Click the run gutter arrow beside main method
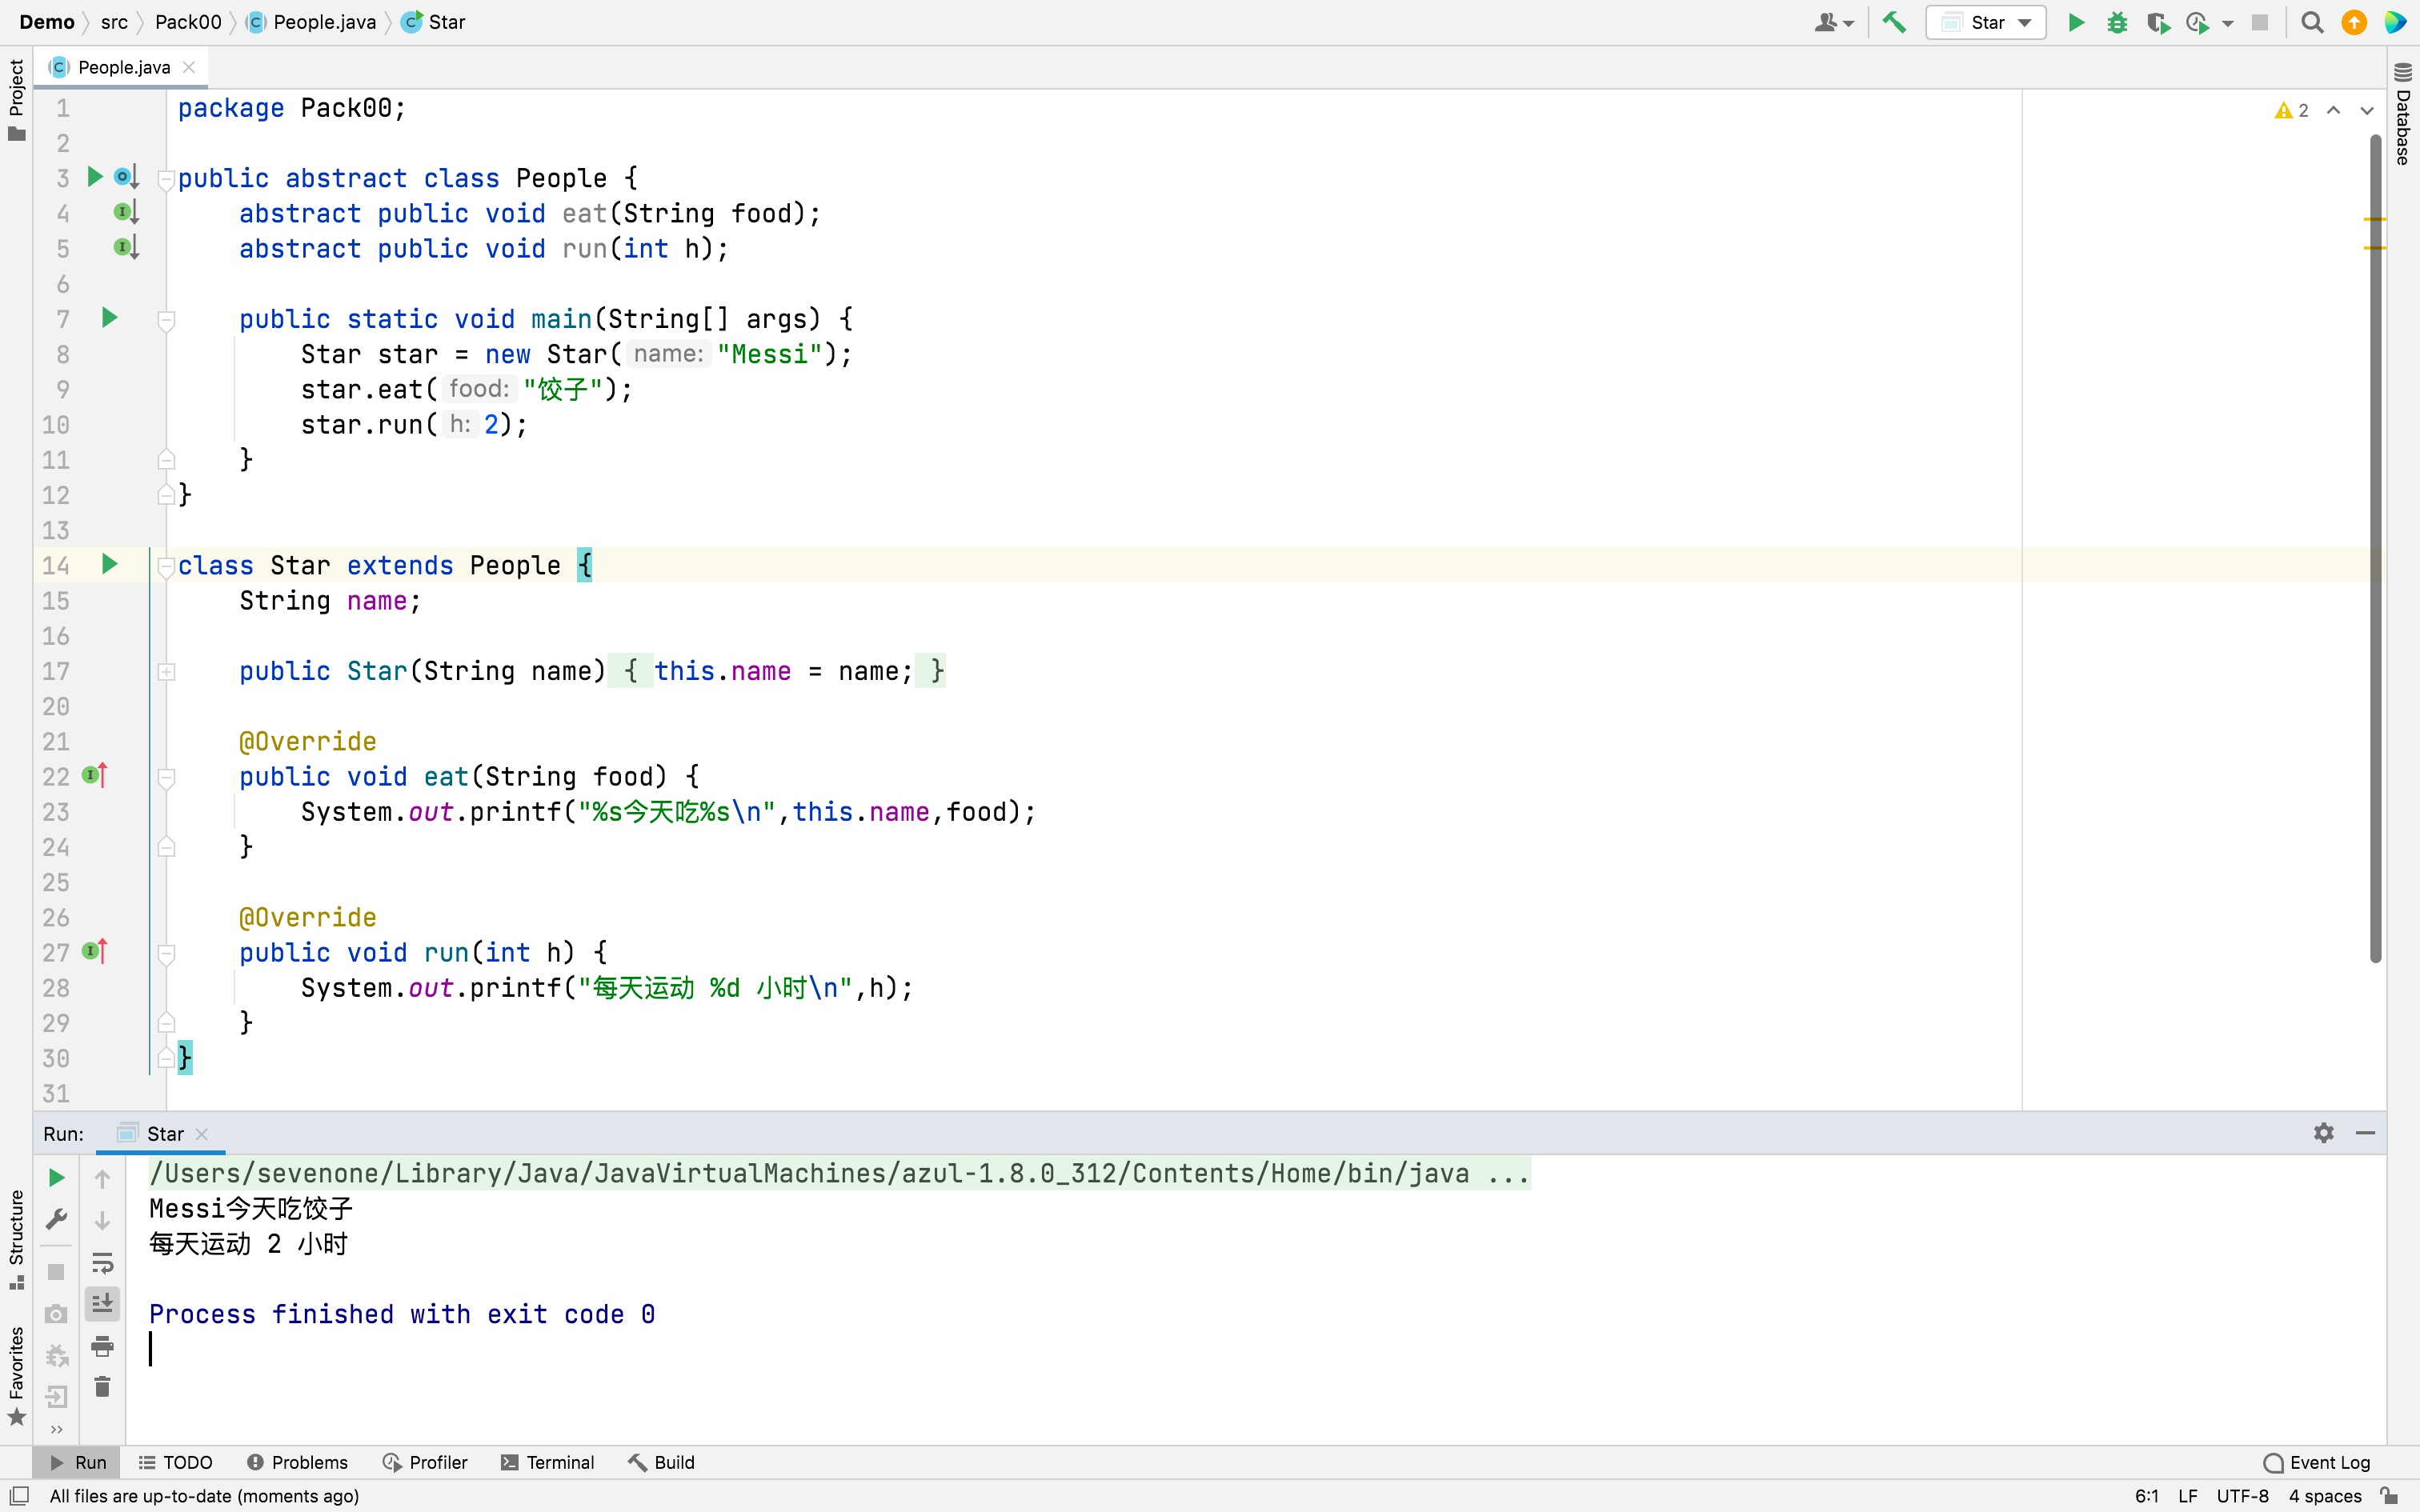The image size is (2420, 1512). coord(110,318)
